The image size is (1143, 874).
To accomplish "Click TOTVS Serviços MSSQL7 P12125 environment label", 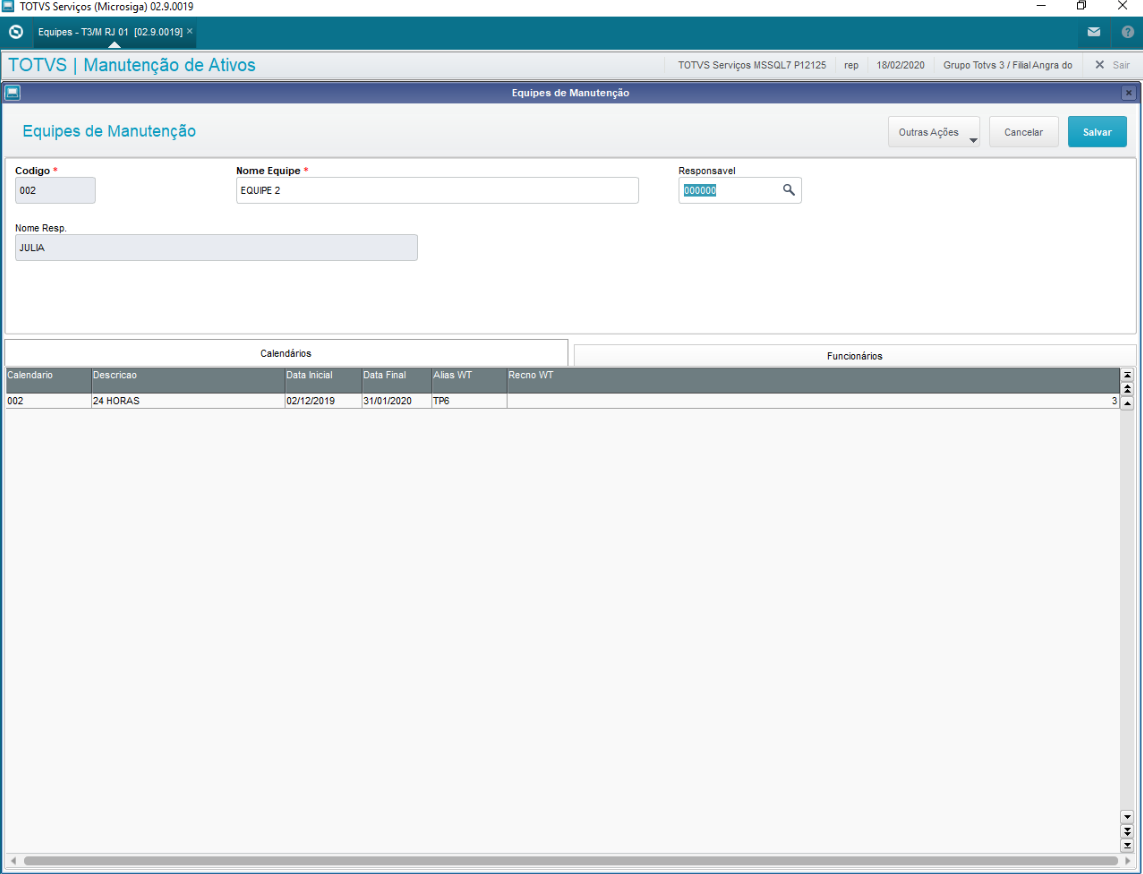I will (x=752, y=65).
